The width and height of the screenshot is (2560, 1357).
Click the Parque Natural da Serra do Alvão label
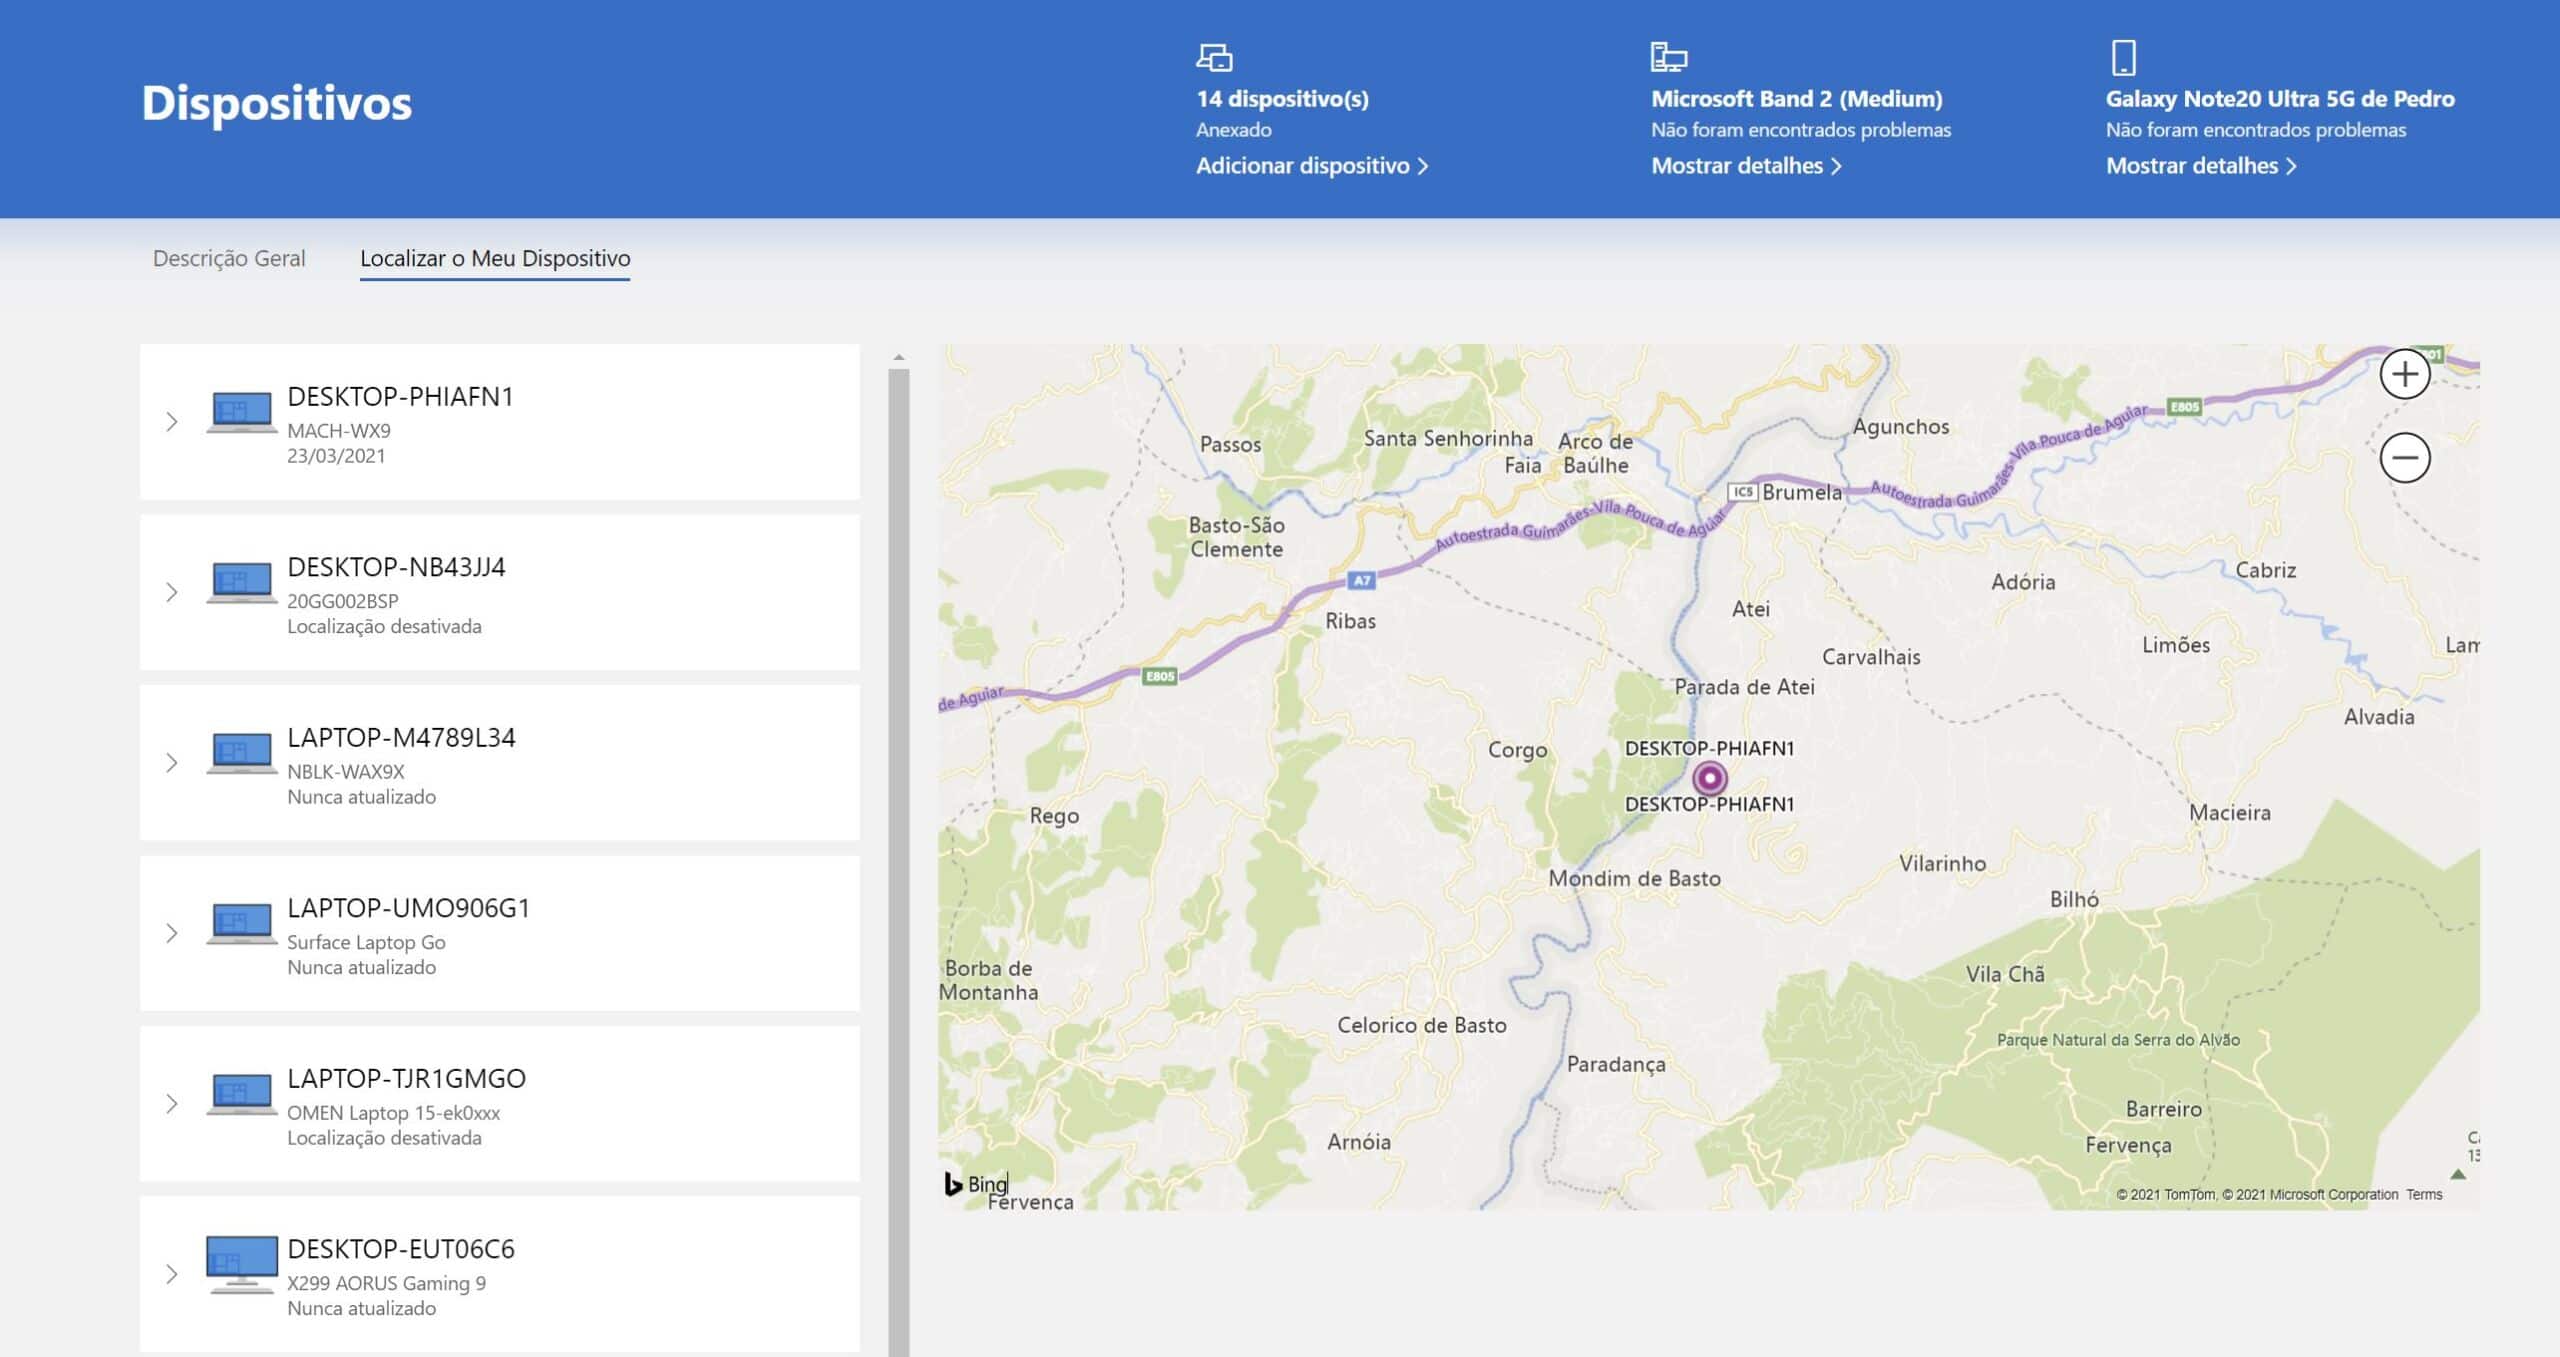tap(2118, 1040)
